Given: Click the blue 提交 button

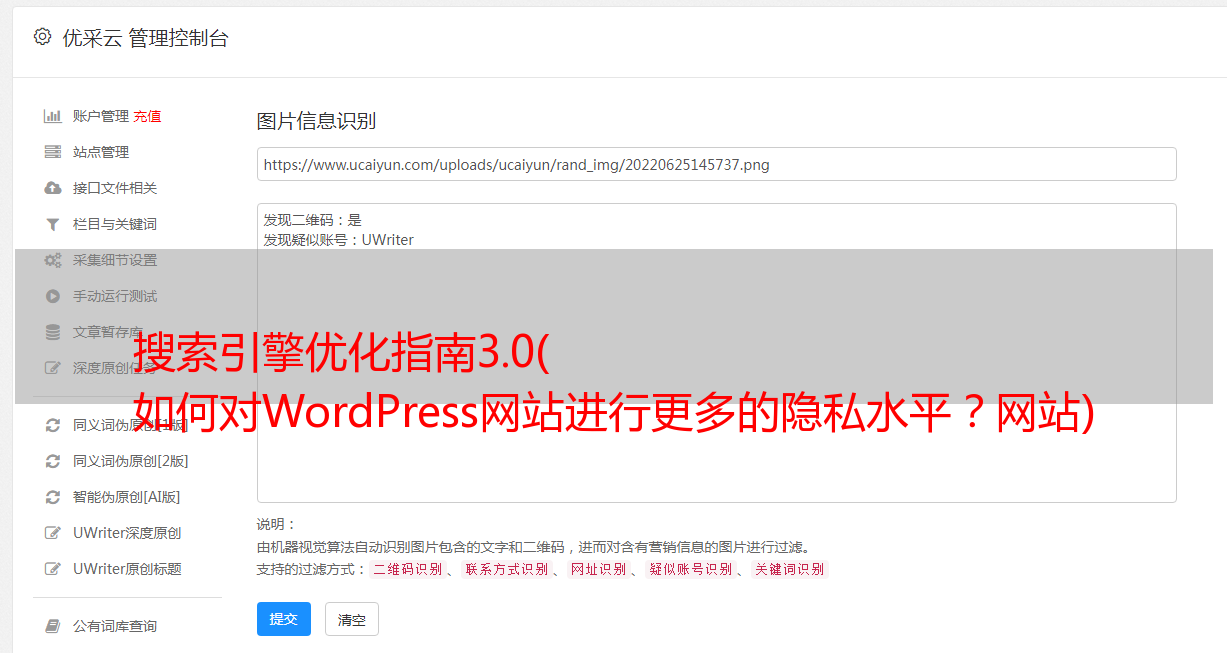Looking at the screenshot, I should pyautogui.click(x=284, y=619).
